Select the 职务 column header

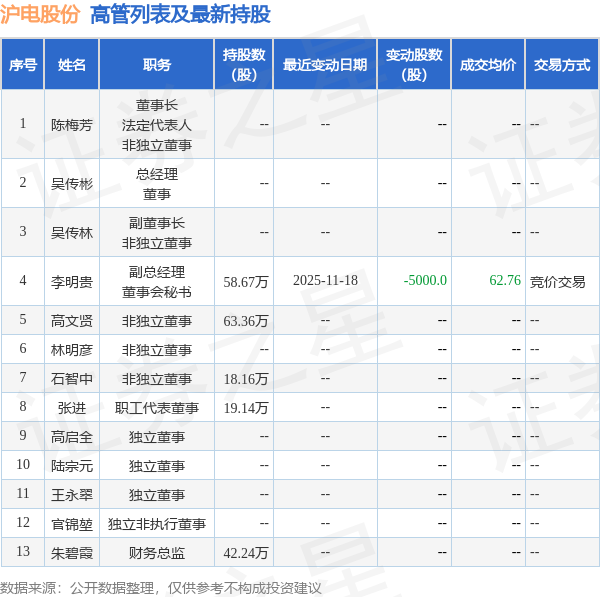tap(157, 65)
